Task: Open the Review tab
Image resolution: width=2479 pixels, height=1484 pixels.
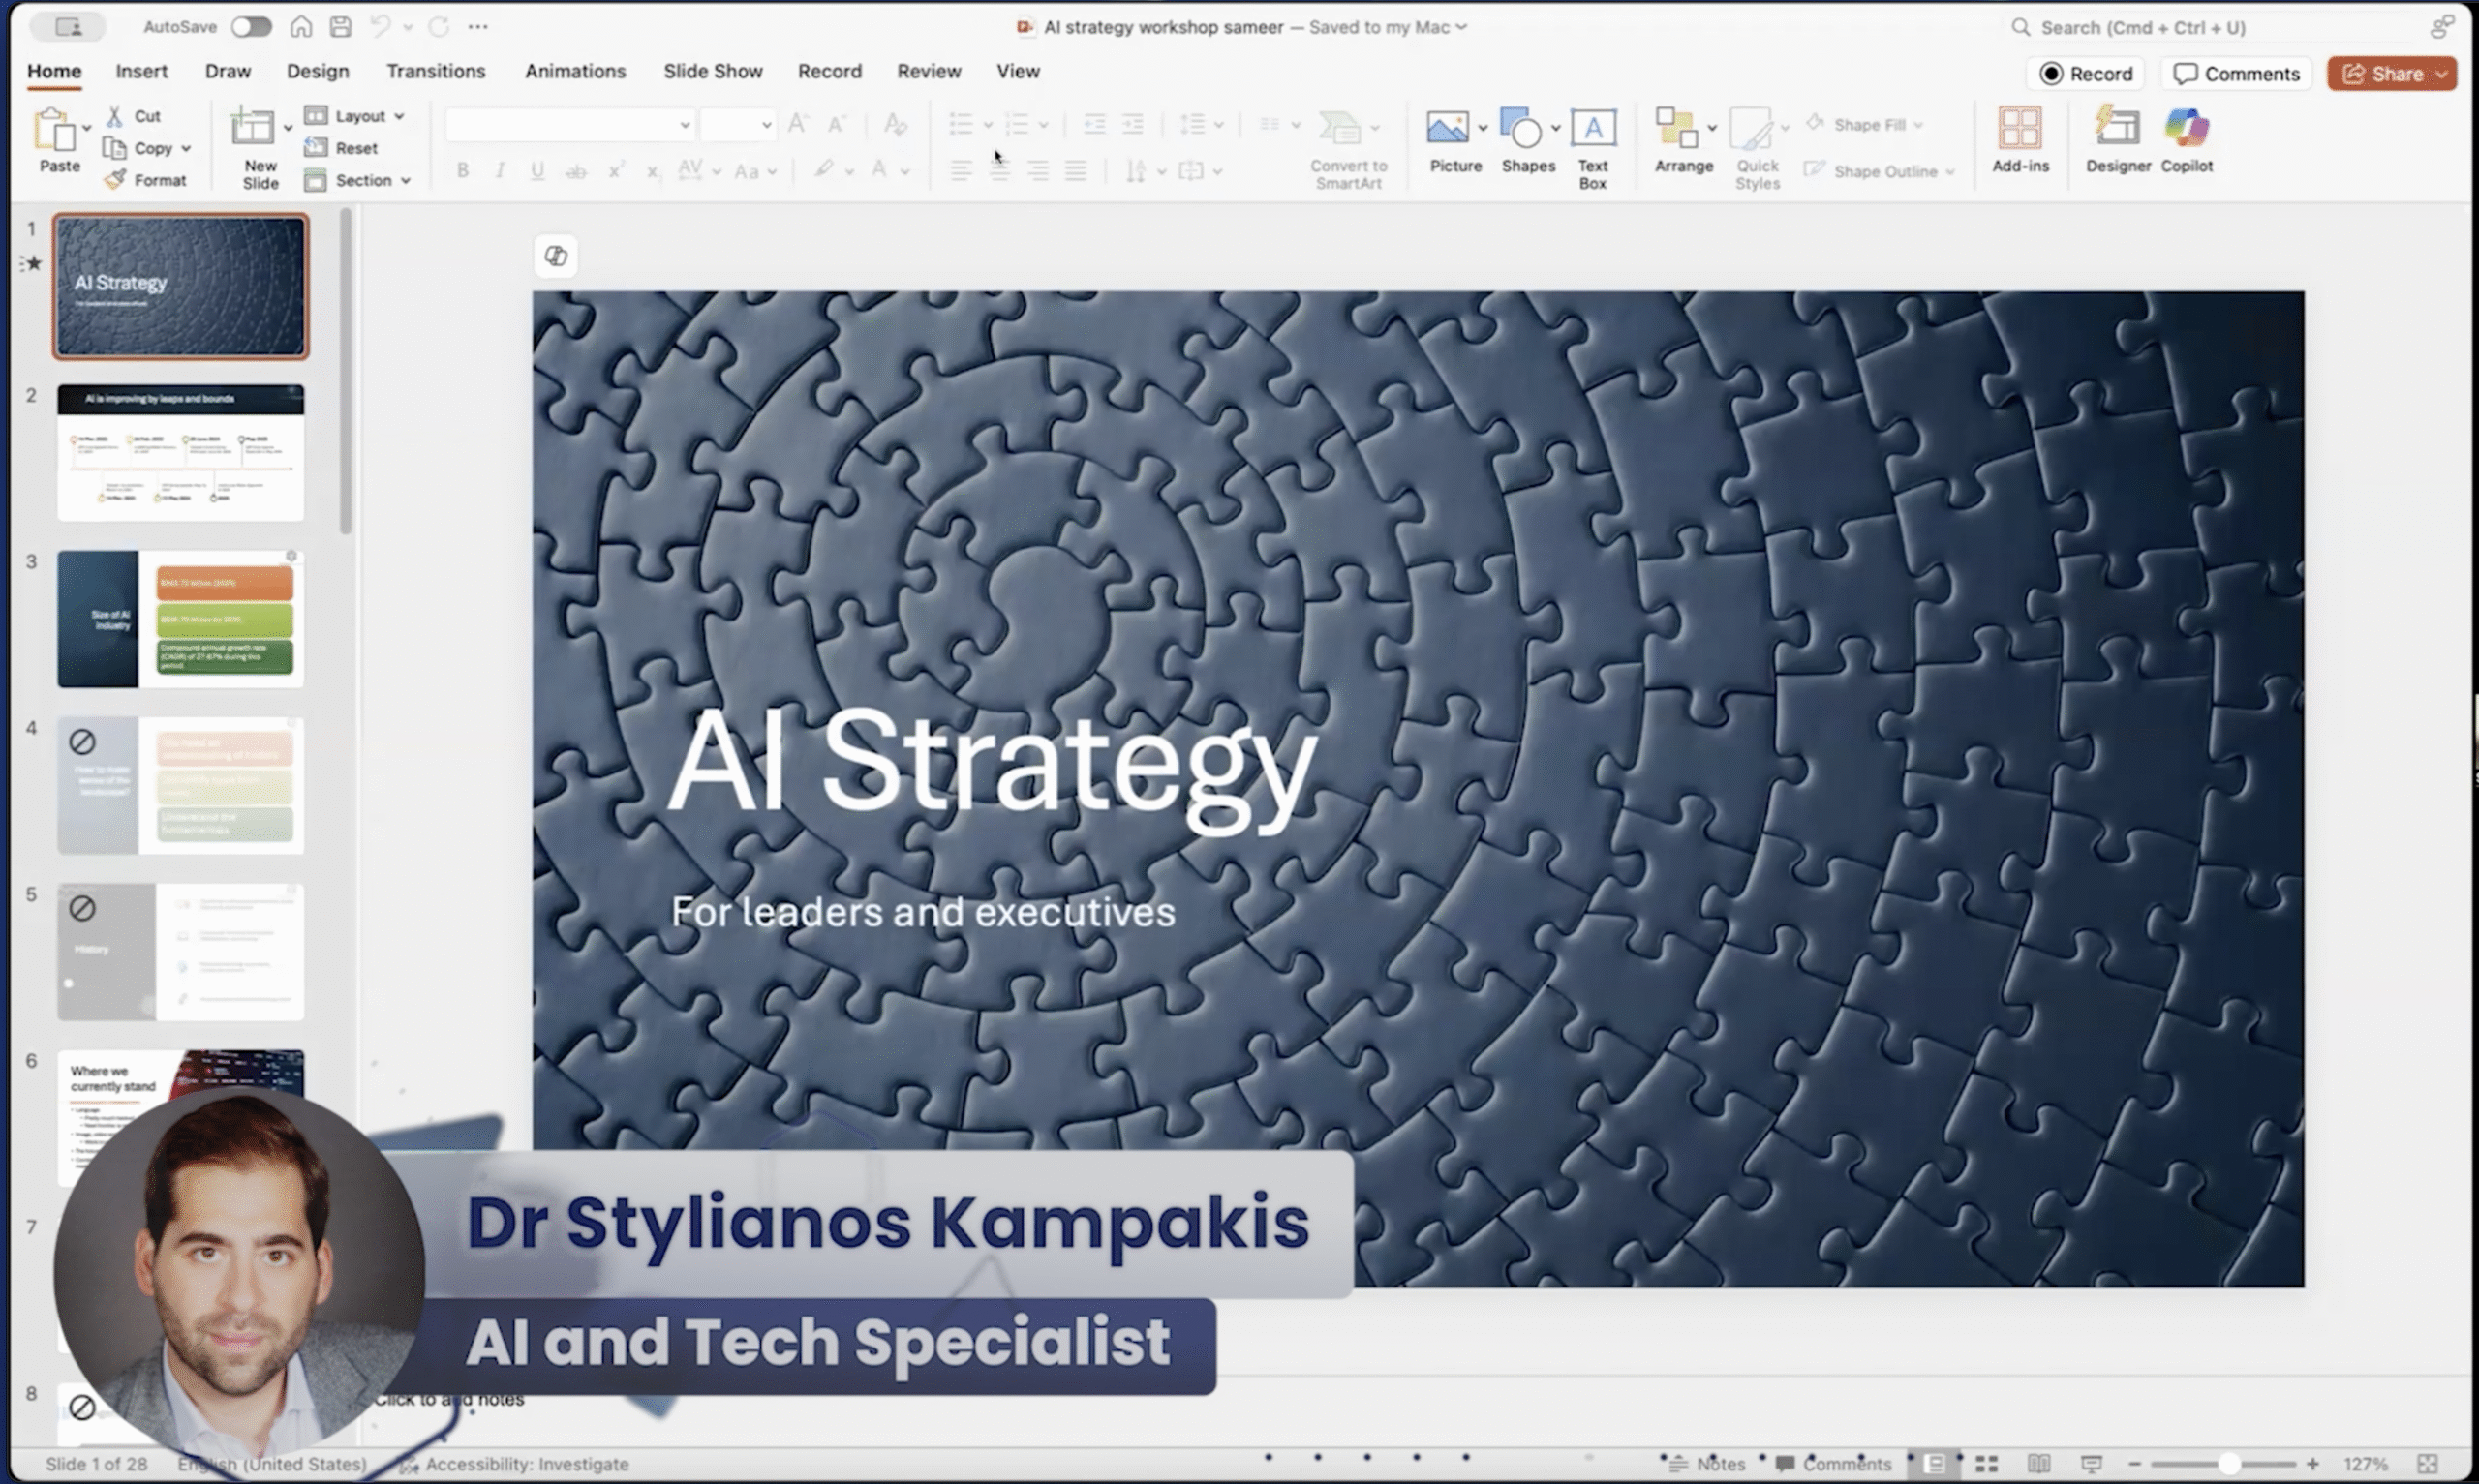Action: pos(928,71)
